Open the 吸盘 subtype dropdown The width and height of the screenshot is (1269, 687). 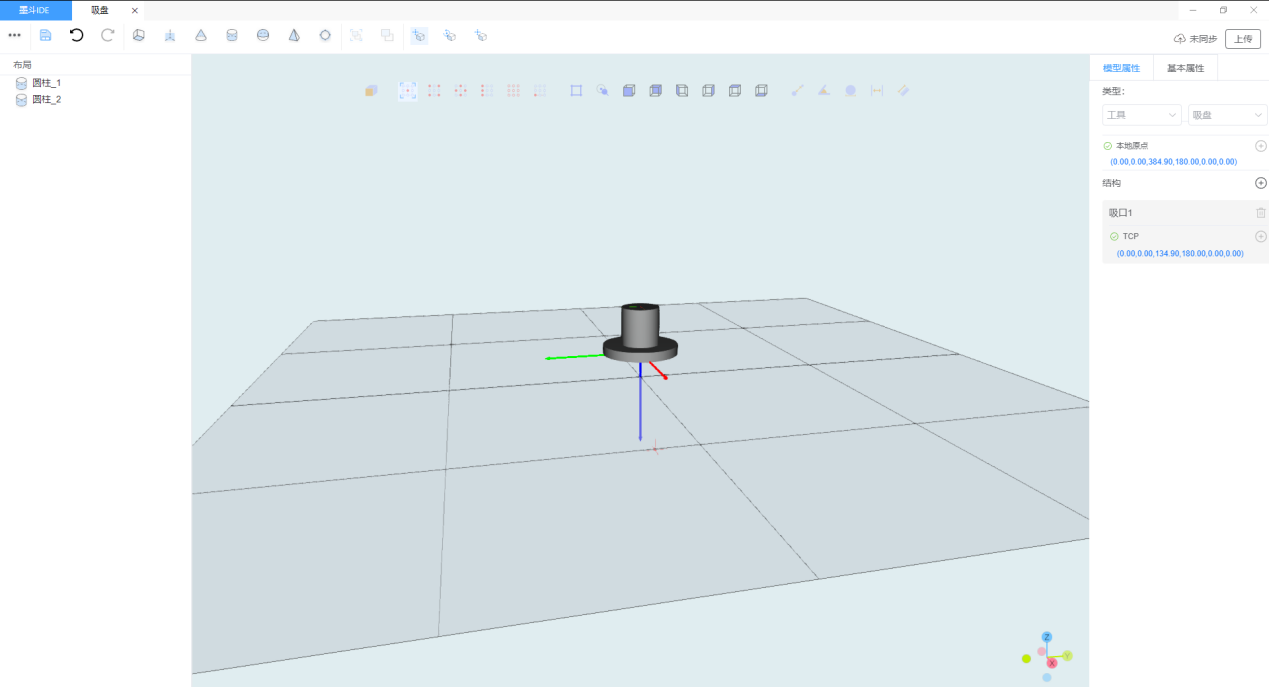pos(1227,115)
